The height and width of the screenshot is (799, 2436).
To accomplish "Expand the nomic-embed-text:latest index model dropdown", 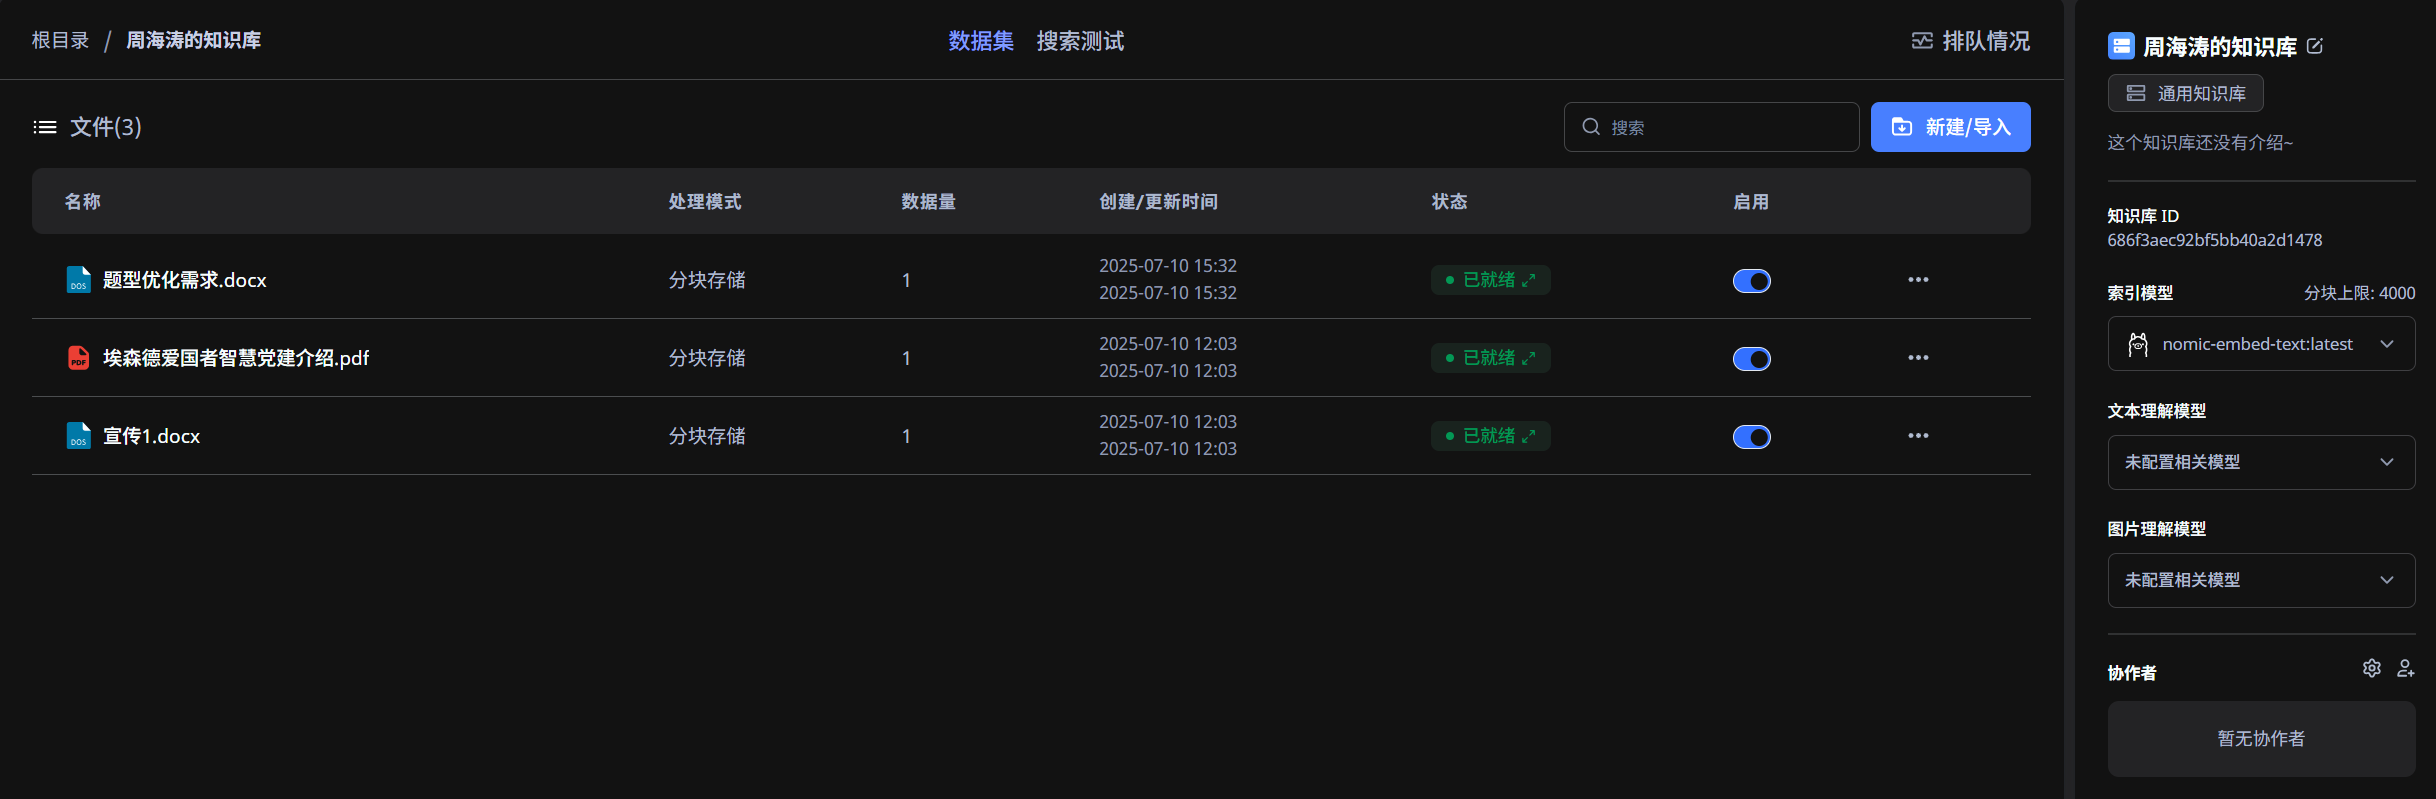I will click(x=2261, y=344).
